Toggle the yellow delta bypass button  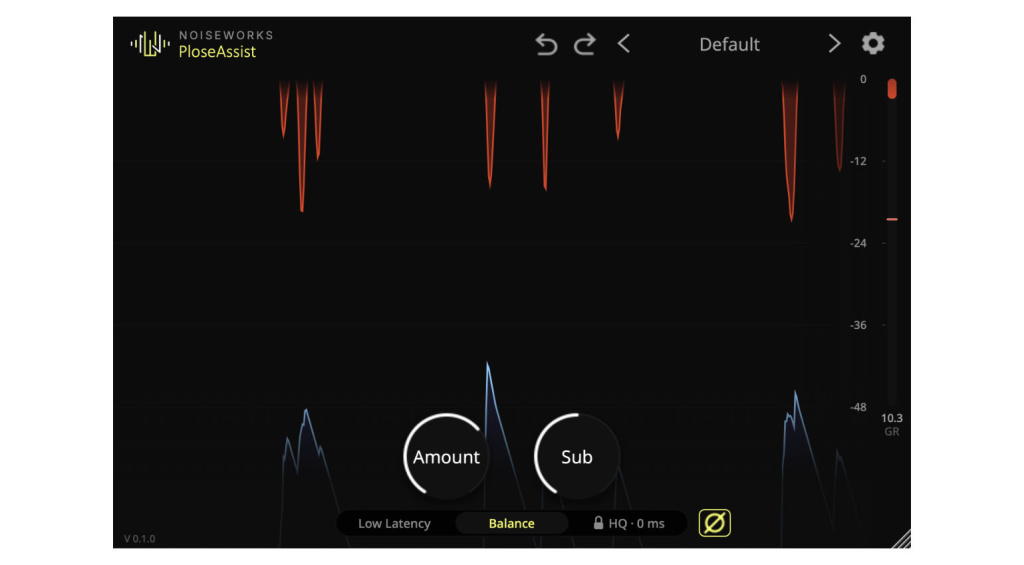pyautogui.click(x=714, y=523)
